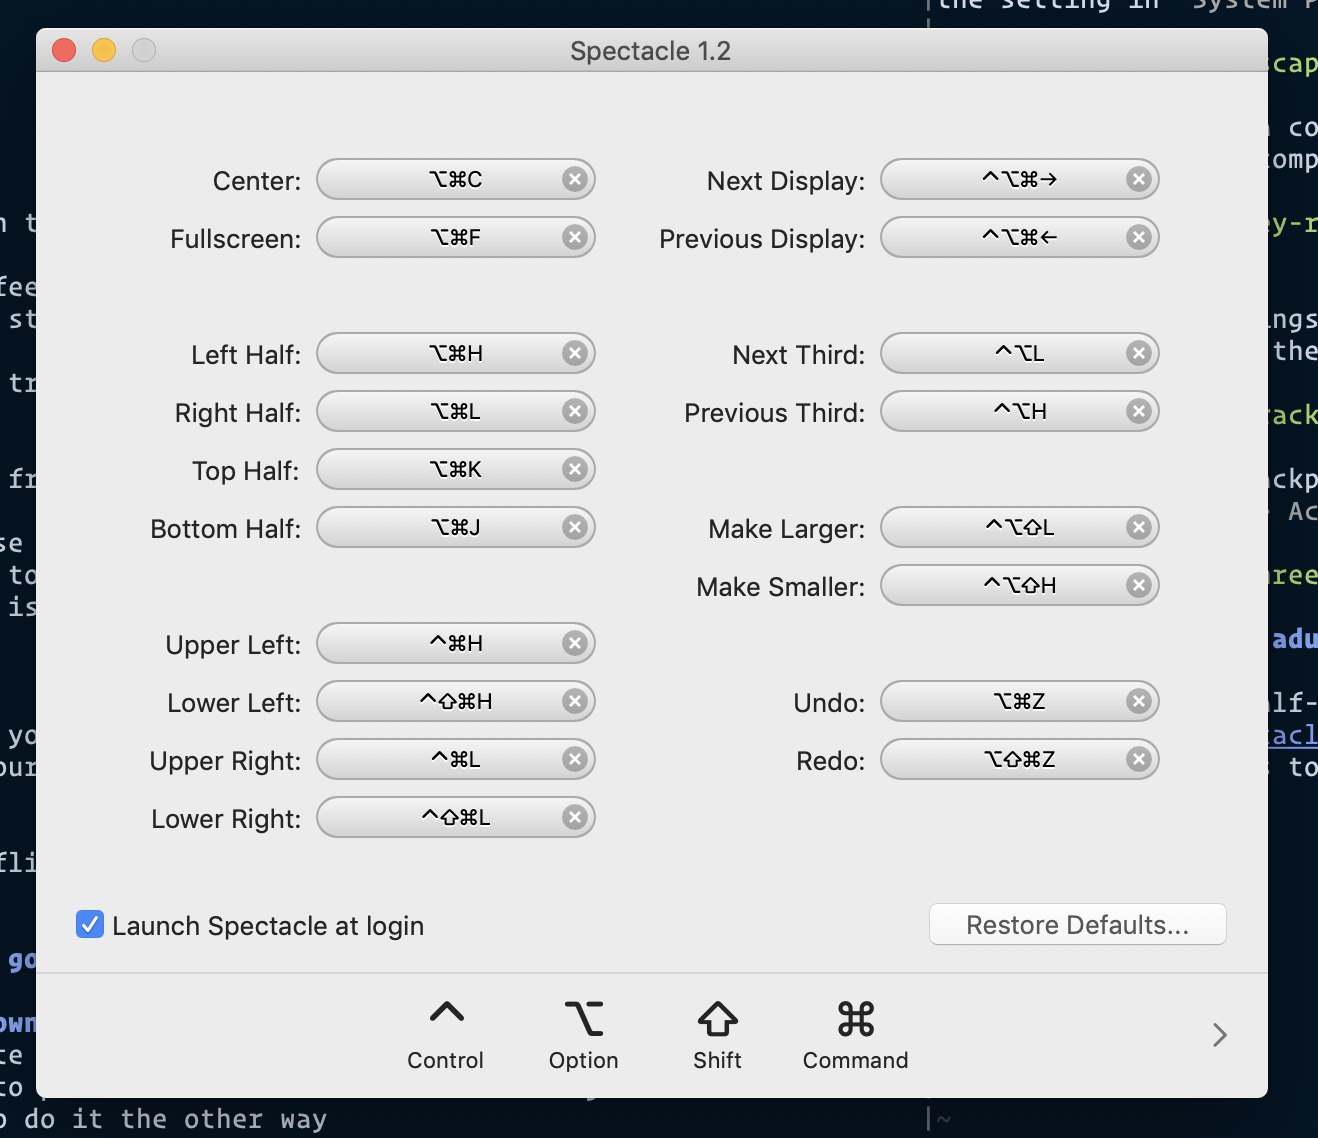Viewport: 1318px width, 1138px height.
Task: Clear the Upper Right shortcut x icon
Action: [x=574, y=759]
